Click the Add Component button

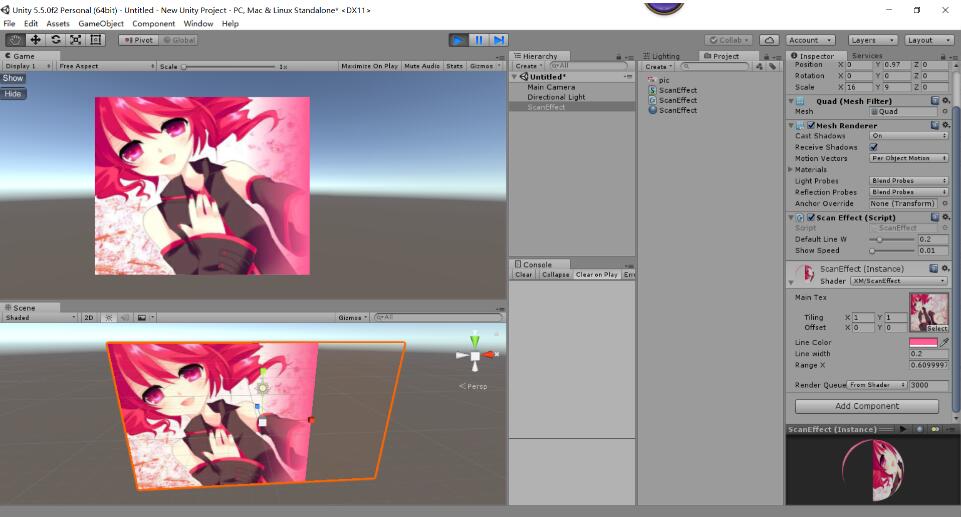(867, 406)
